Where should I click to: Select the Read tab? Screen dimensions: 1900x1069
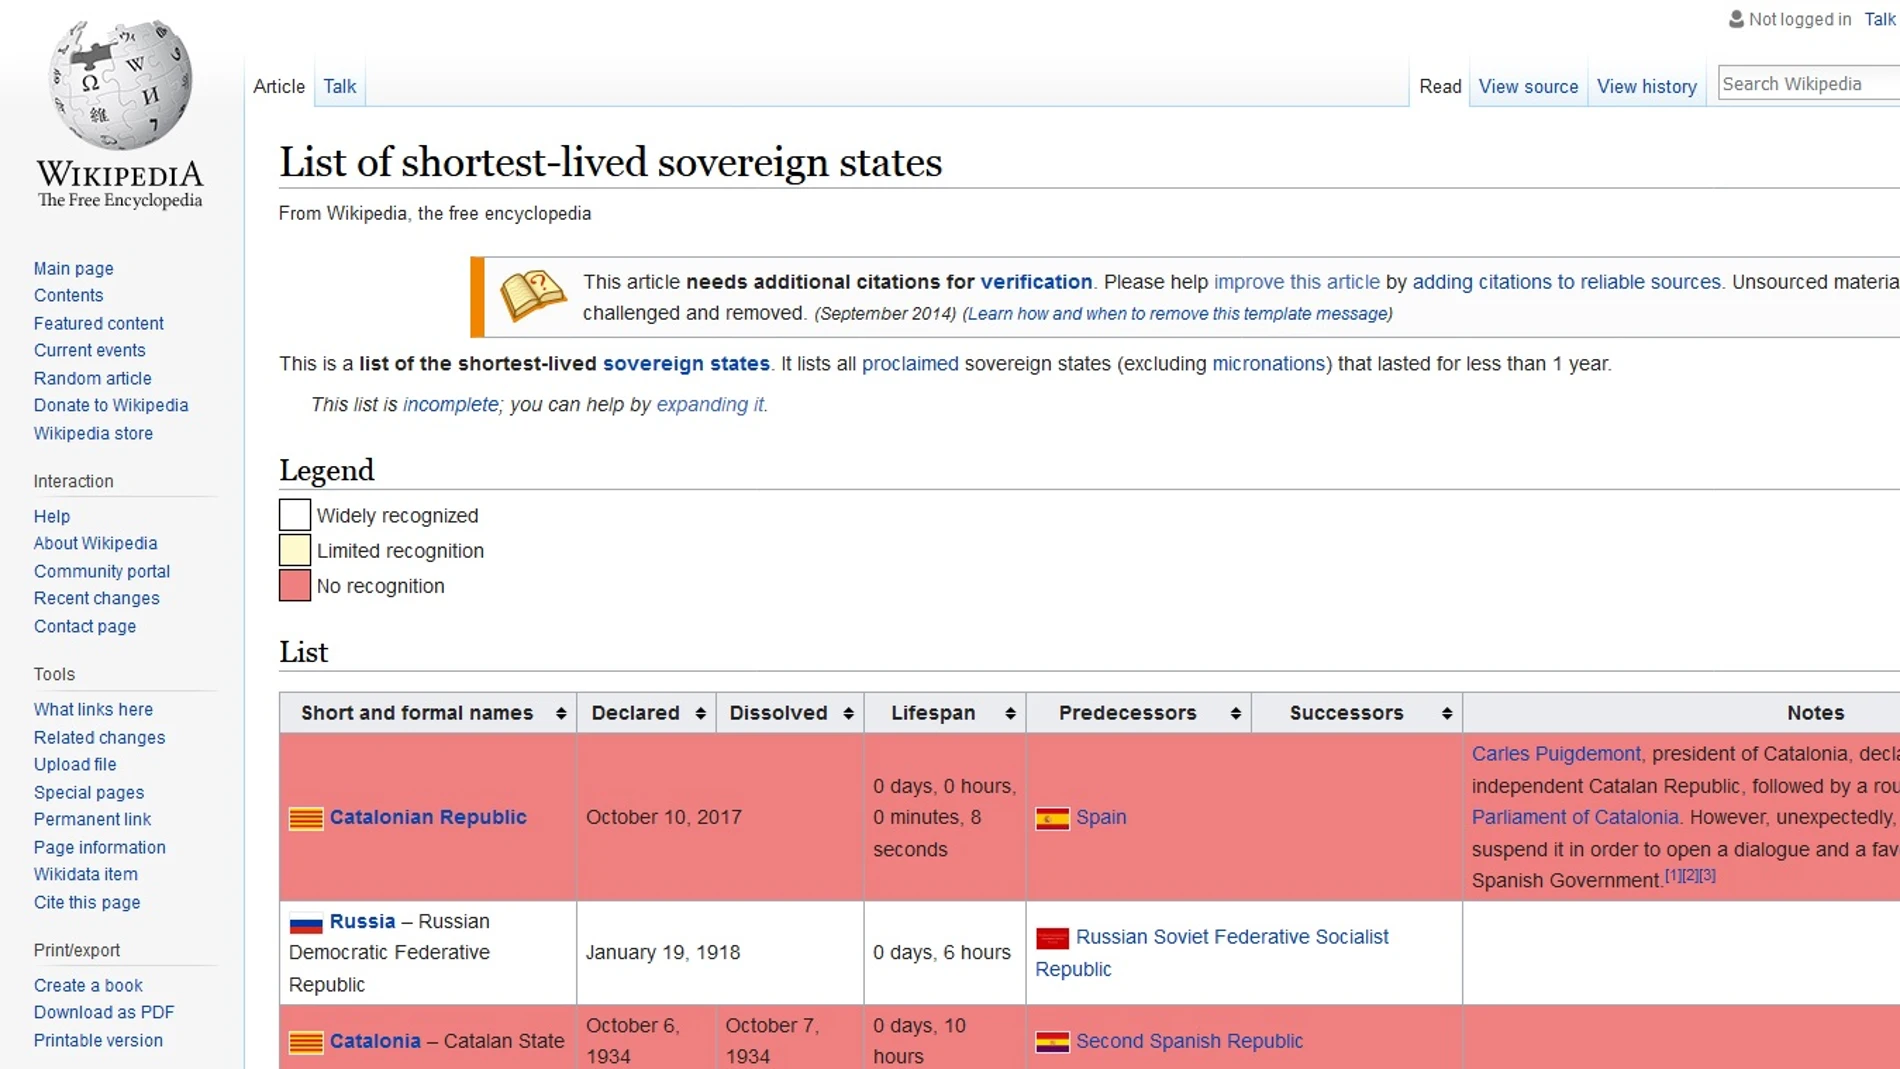1440,86
